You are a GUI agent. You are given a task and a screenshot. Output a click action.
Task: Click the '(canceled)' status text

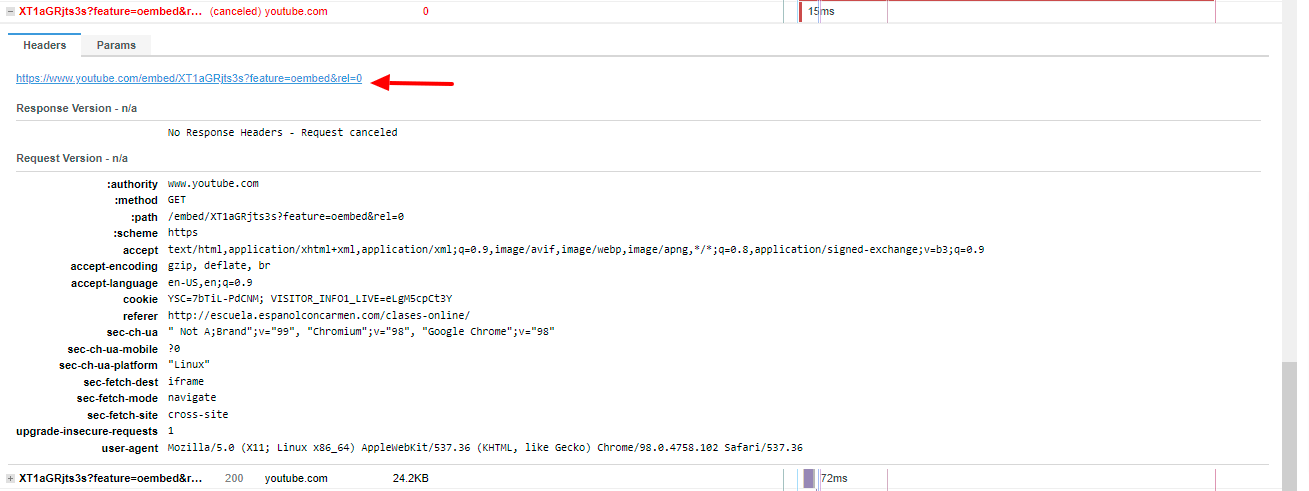(235, 12)
